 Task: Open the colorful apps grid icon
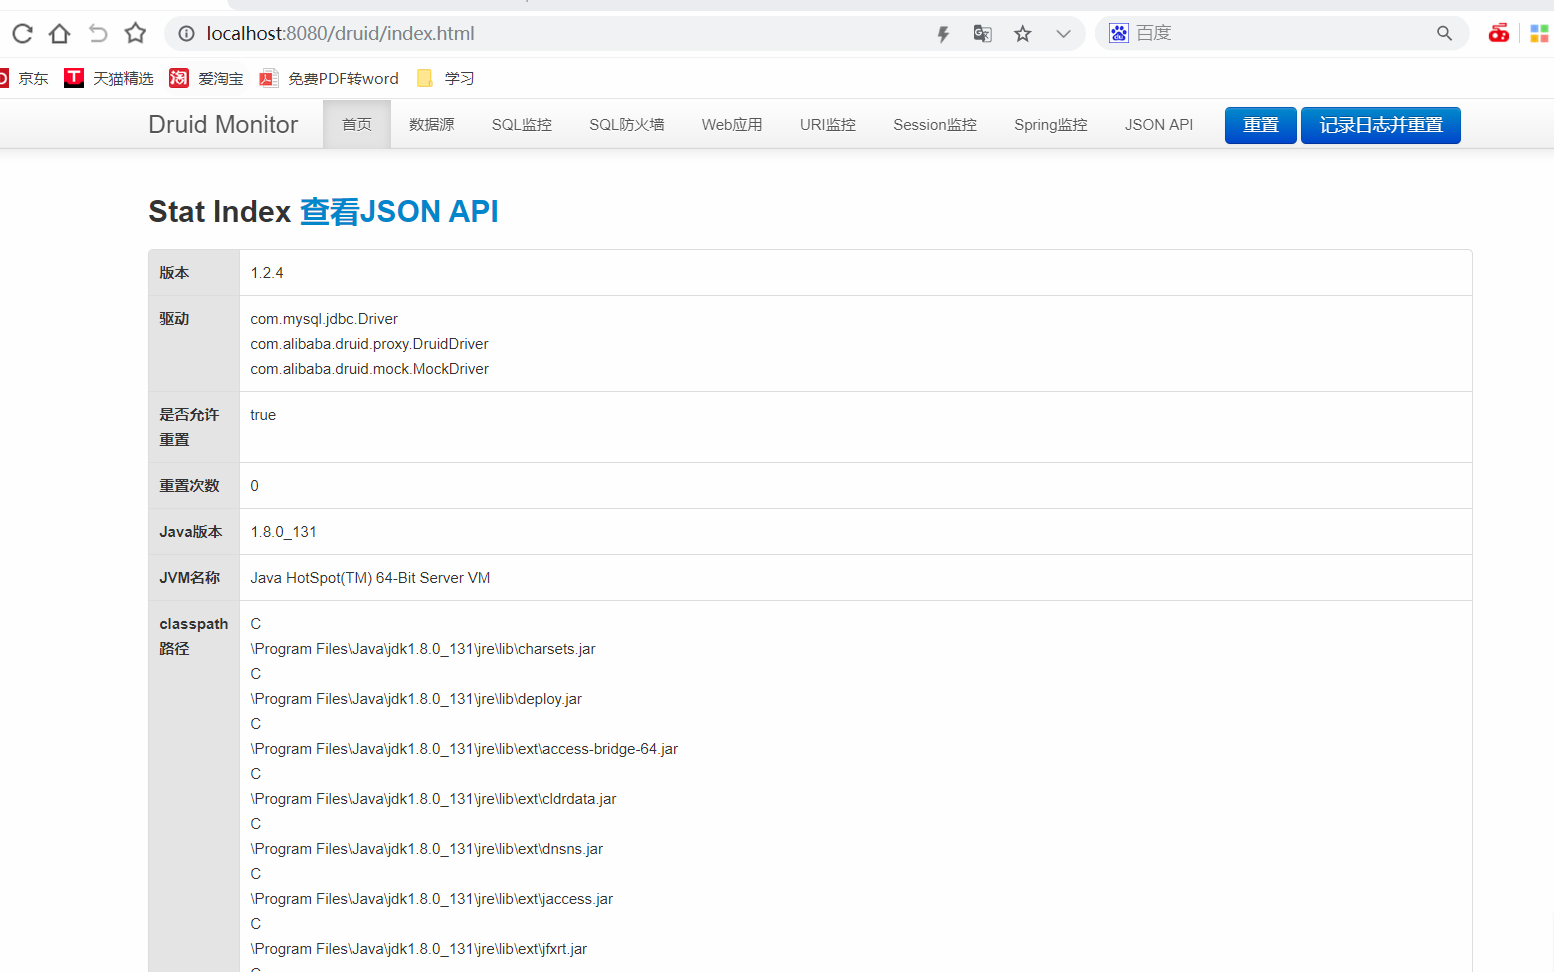(x=1539, y=32)
